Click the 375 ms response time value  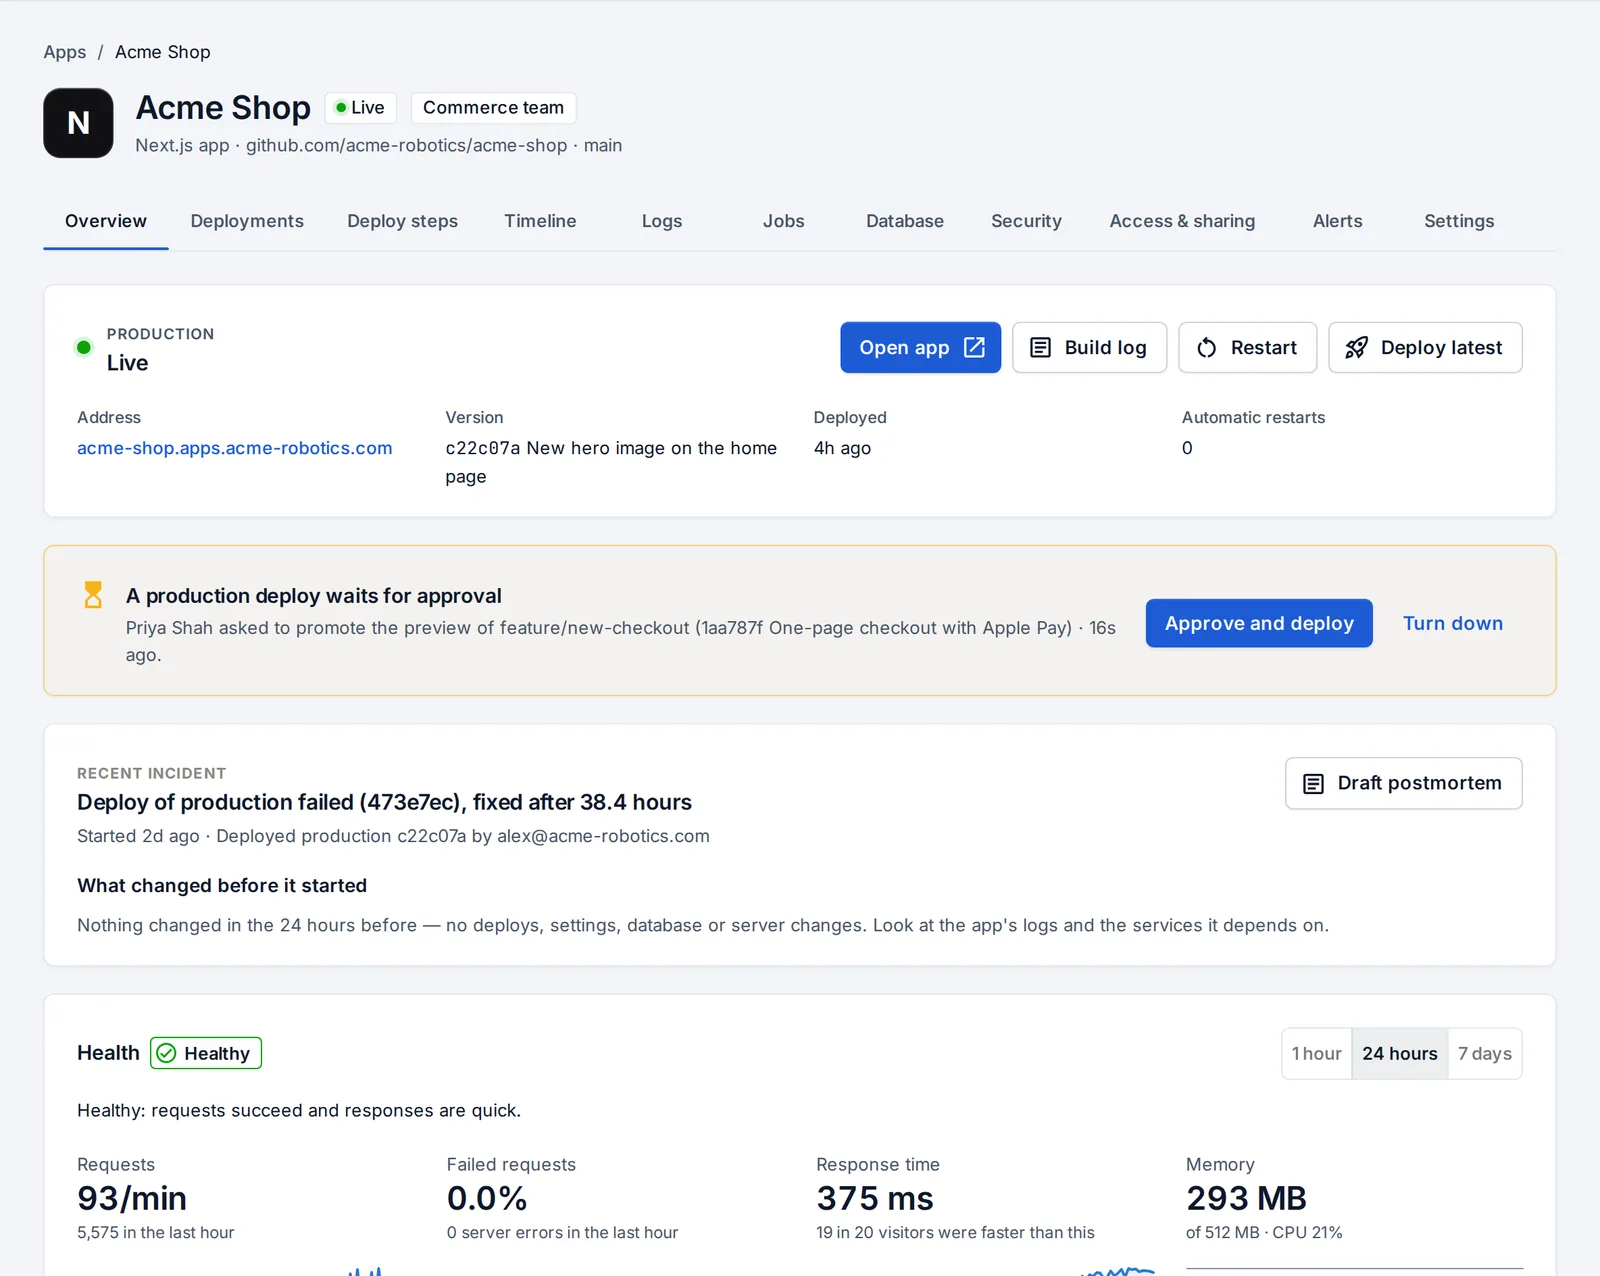(875, 1198)
